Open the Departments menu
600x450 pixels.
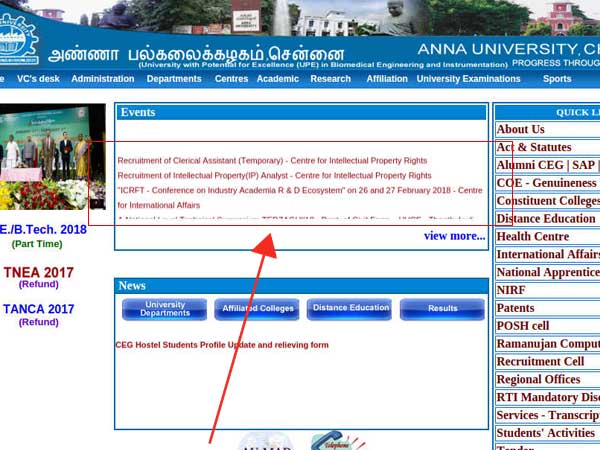(174, 79)
